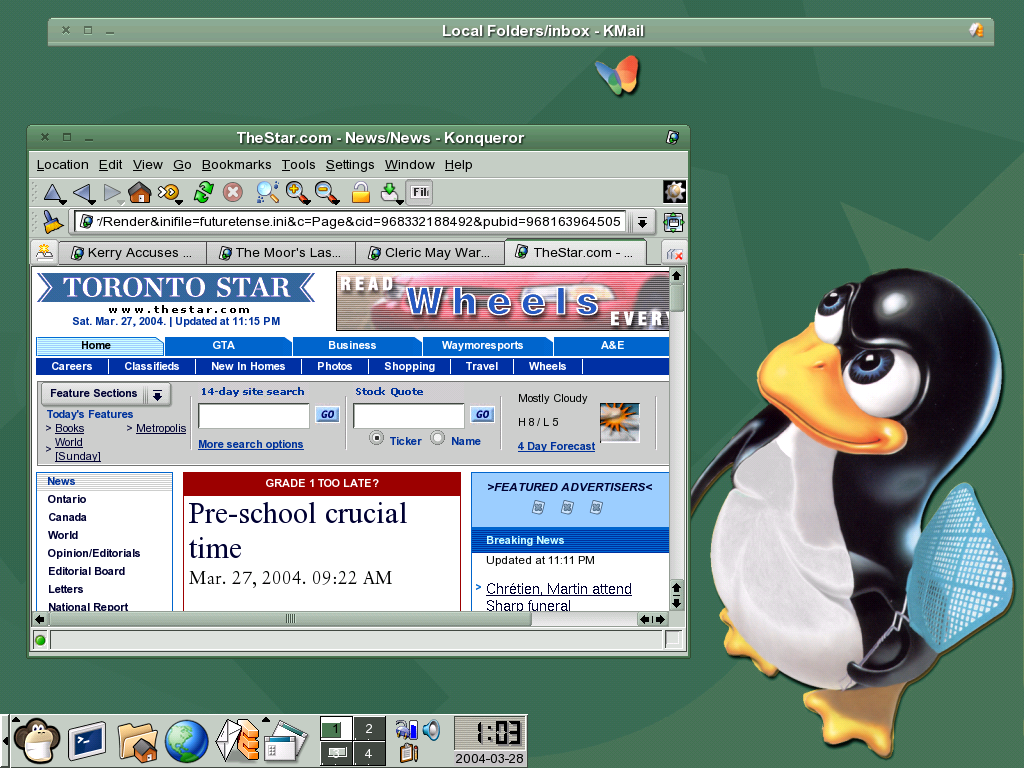
Task: Clear the location bar with broom icon
Action: tap(52, 222)
